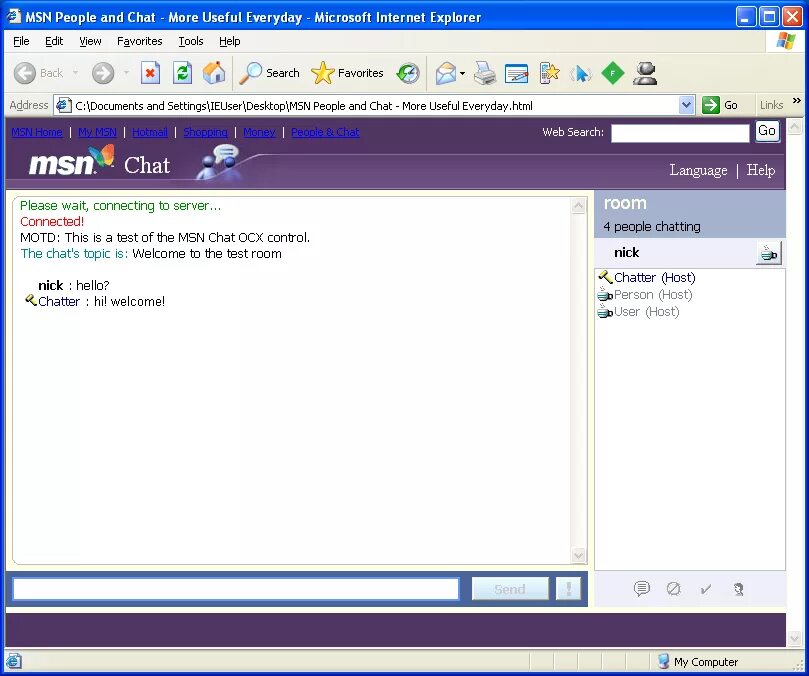The height and width of the screenshot is (676, 809).
Task: Click the IE Back button
Action: pyautogui.click(x=39, y=73)
